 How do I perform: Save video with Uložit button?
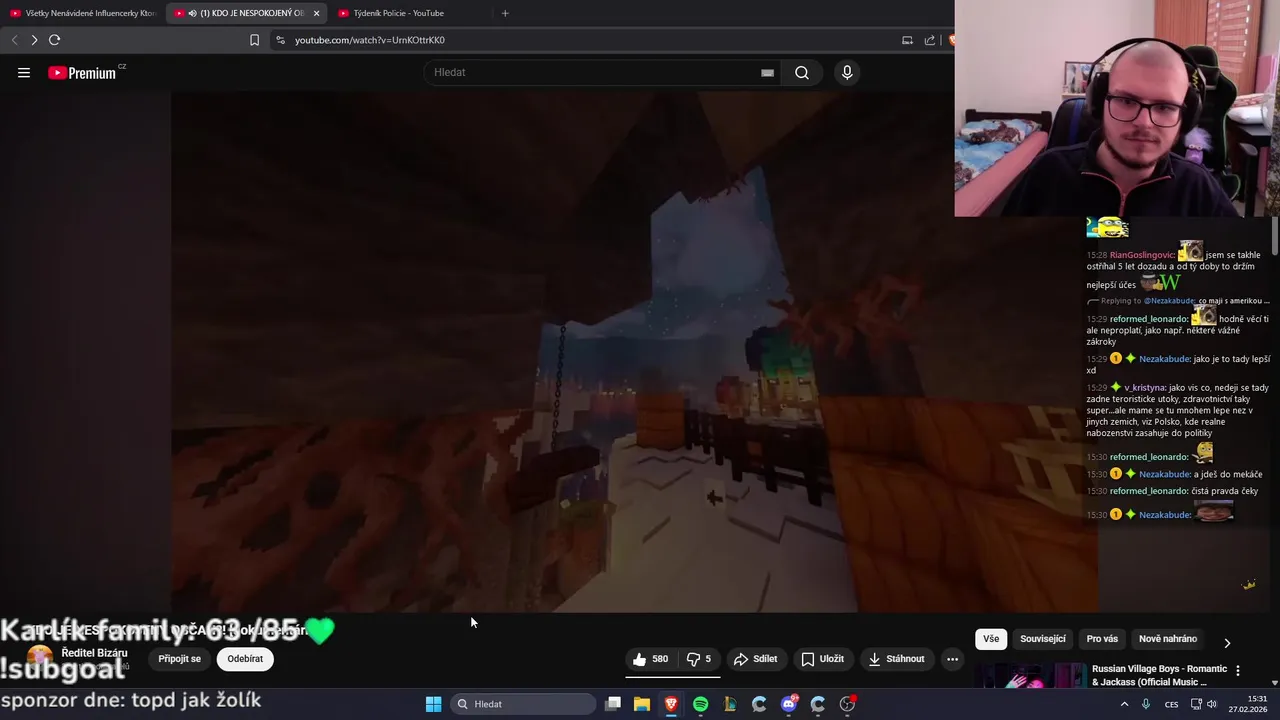tap(823, 659)
